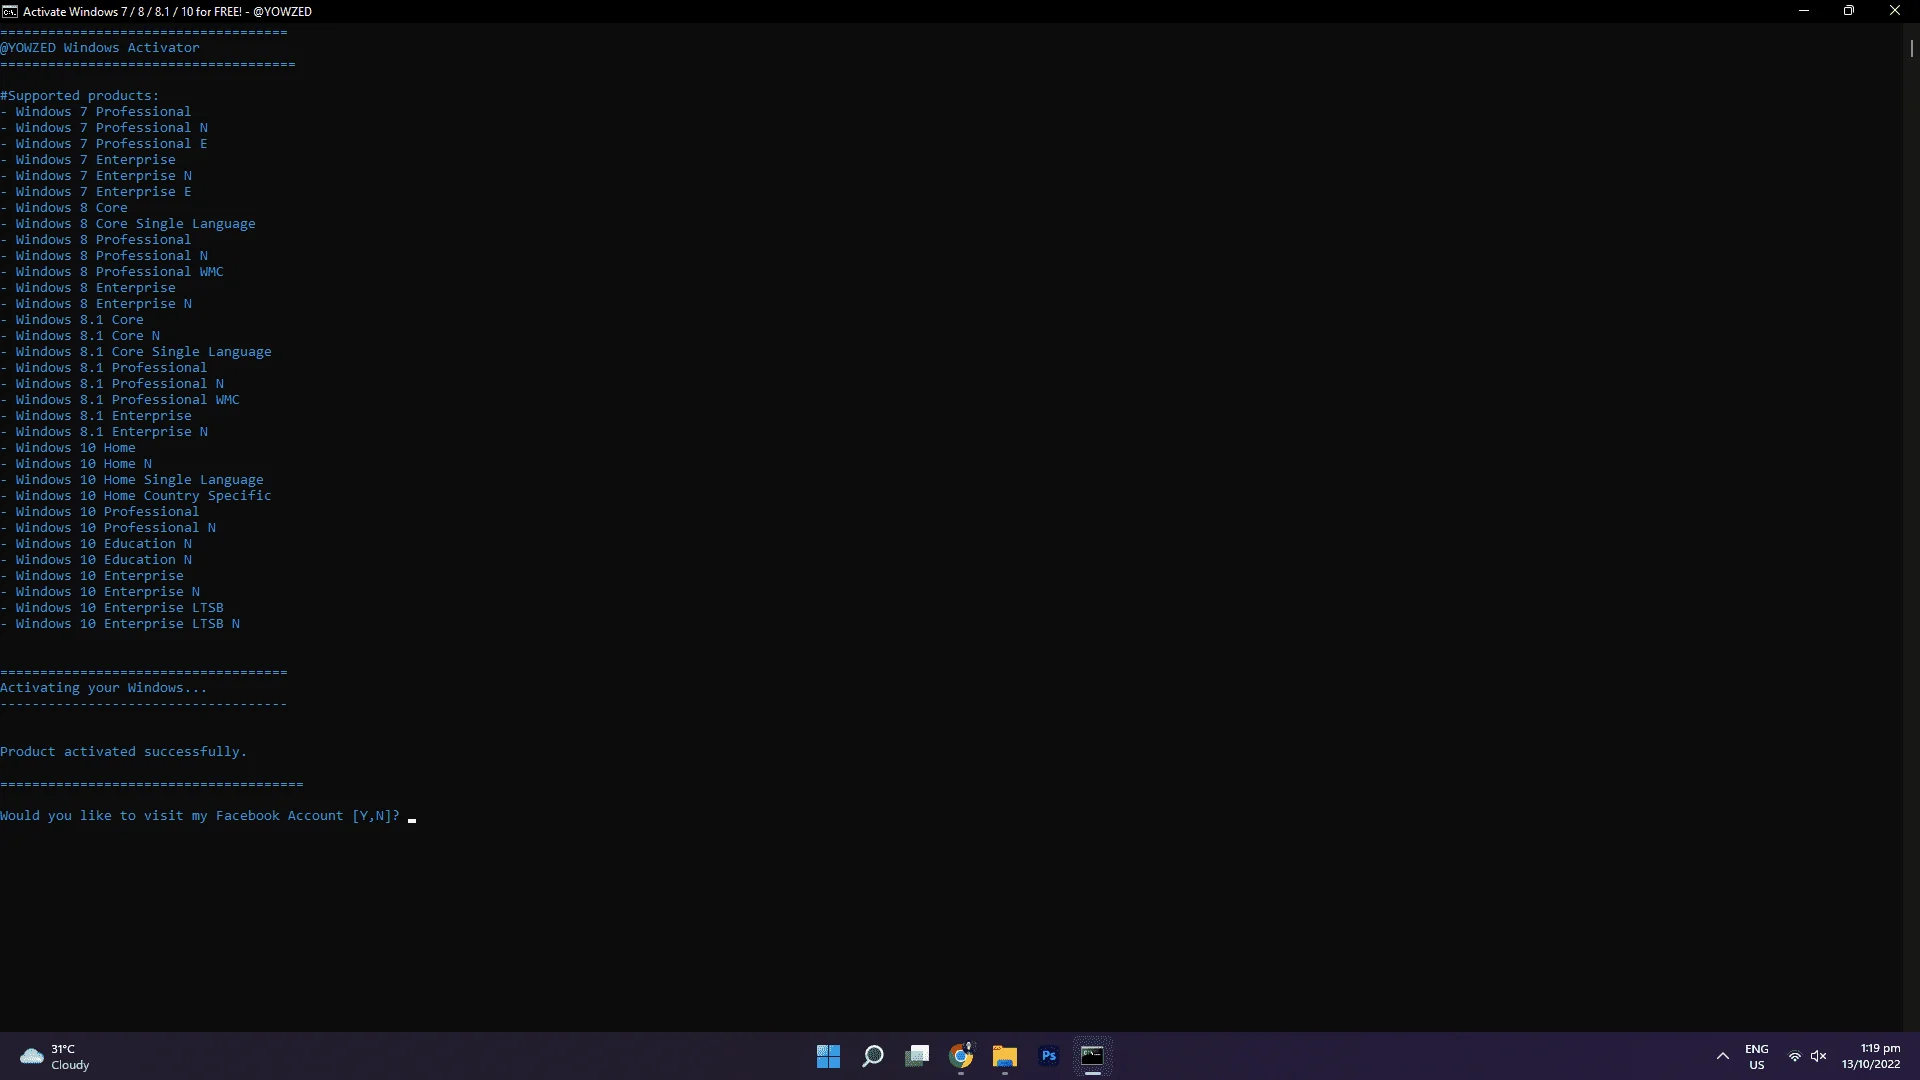The width and height of the screenshot is (1920, 1080).
Task: Select 'Windows 10 Home Single Language' line
Action: pos(132,480)
